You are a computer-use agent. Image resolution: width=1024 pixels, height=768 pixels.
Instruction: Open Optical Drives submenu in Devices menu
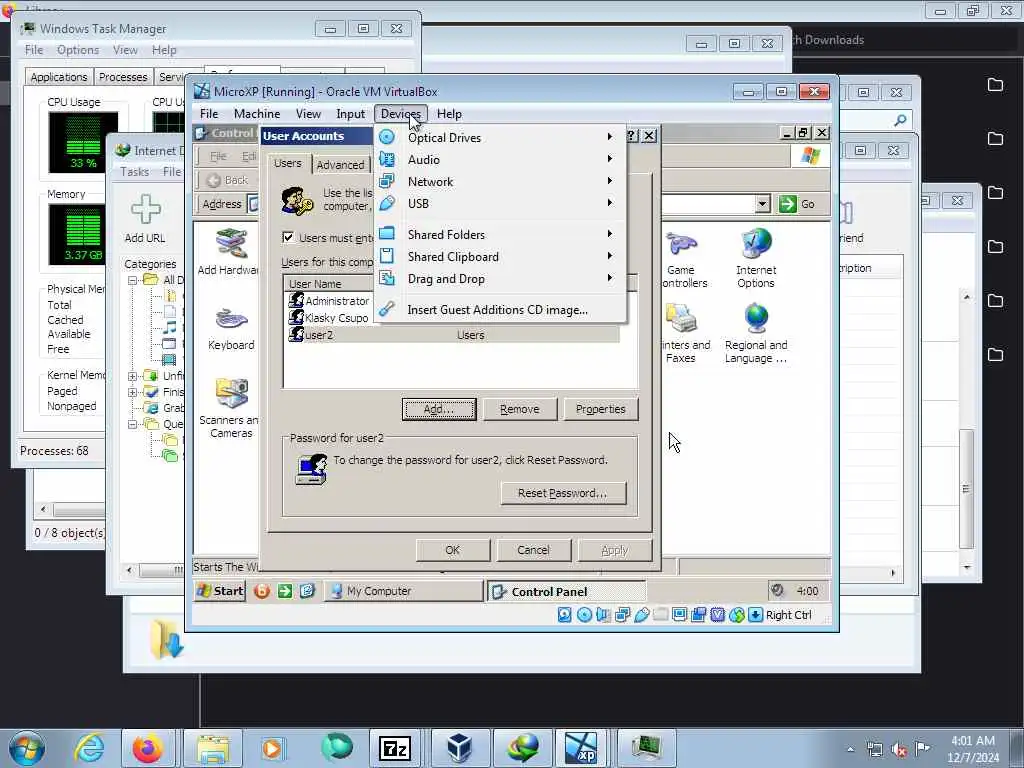500,138
